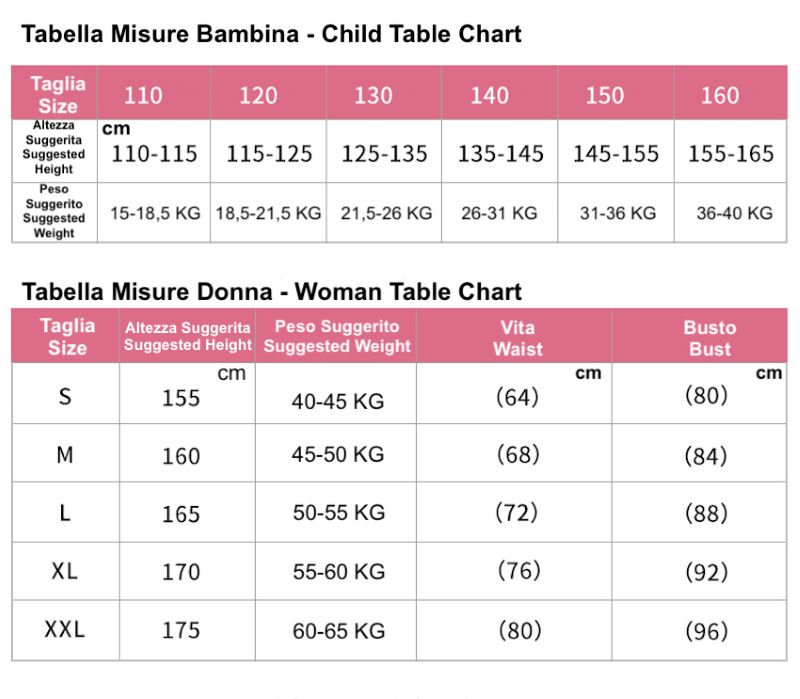Image resolution: width=800 pixels, height=699 pixels.
Task: Click the woman size XL row label
Action: click(x=65, y=571)
